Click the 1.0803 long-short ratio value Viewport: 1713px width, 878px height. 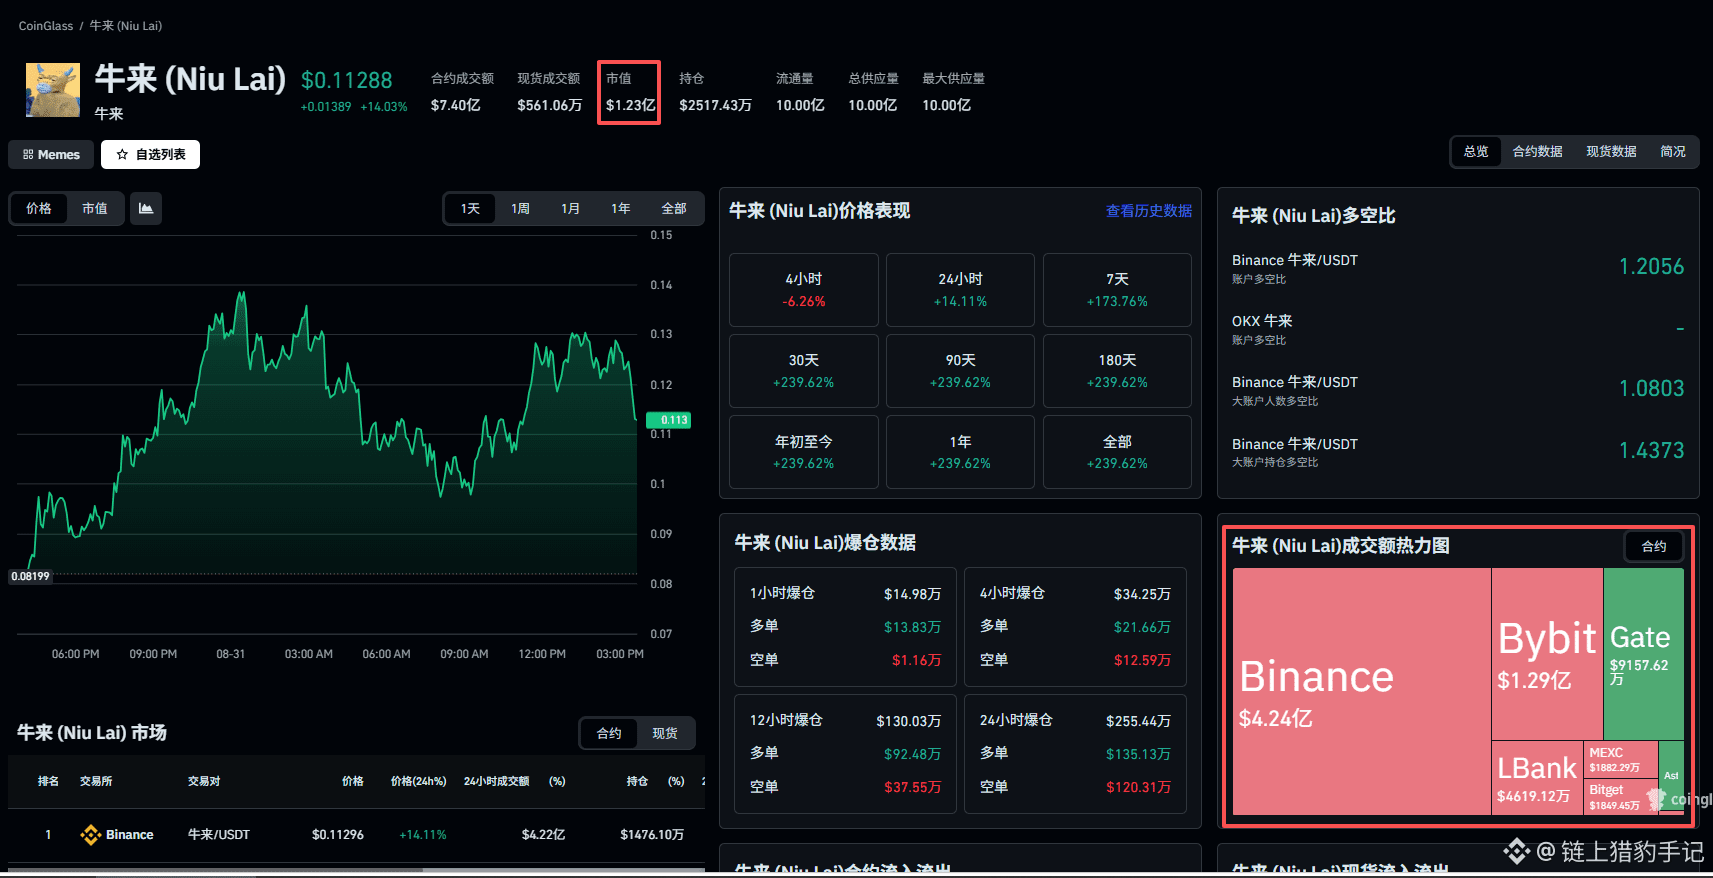pos(1651,389)
